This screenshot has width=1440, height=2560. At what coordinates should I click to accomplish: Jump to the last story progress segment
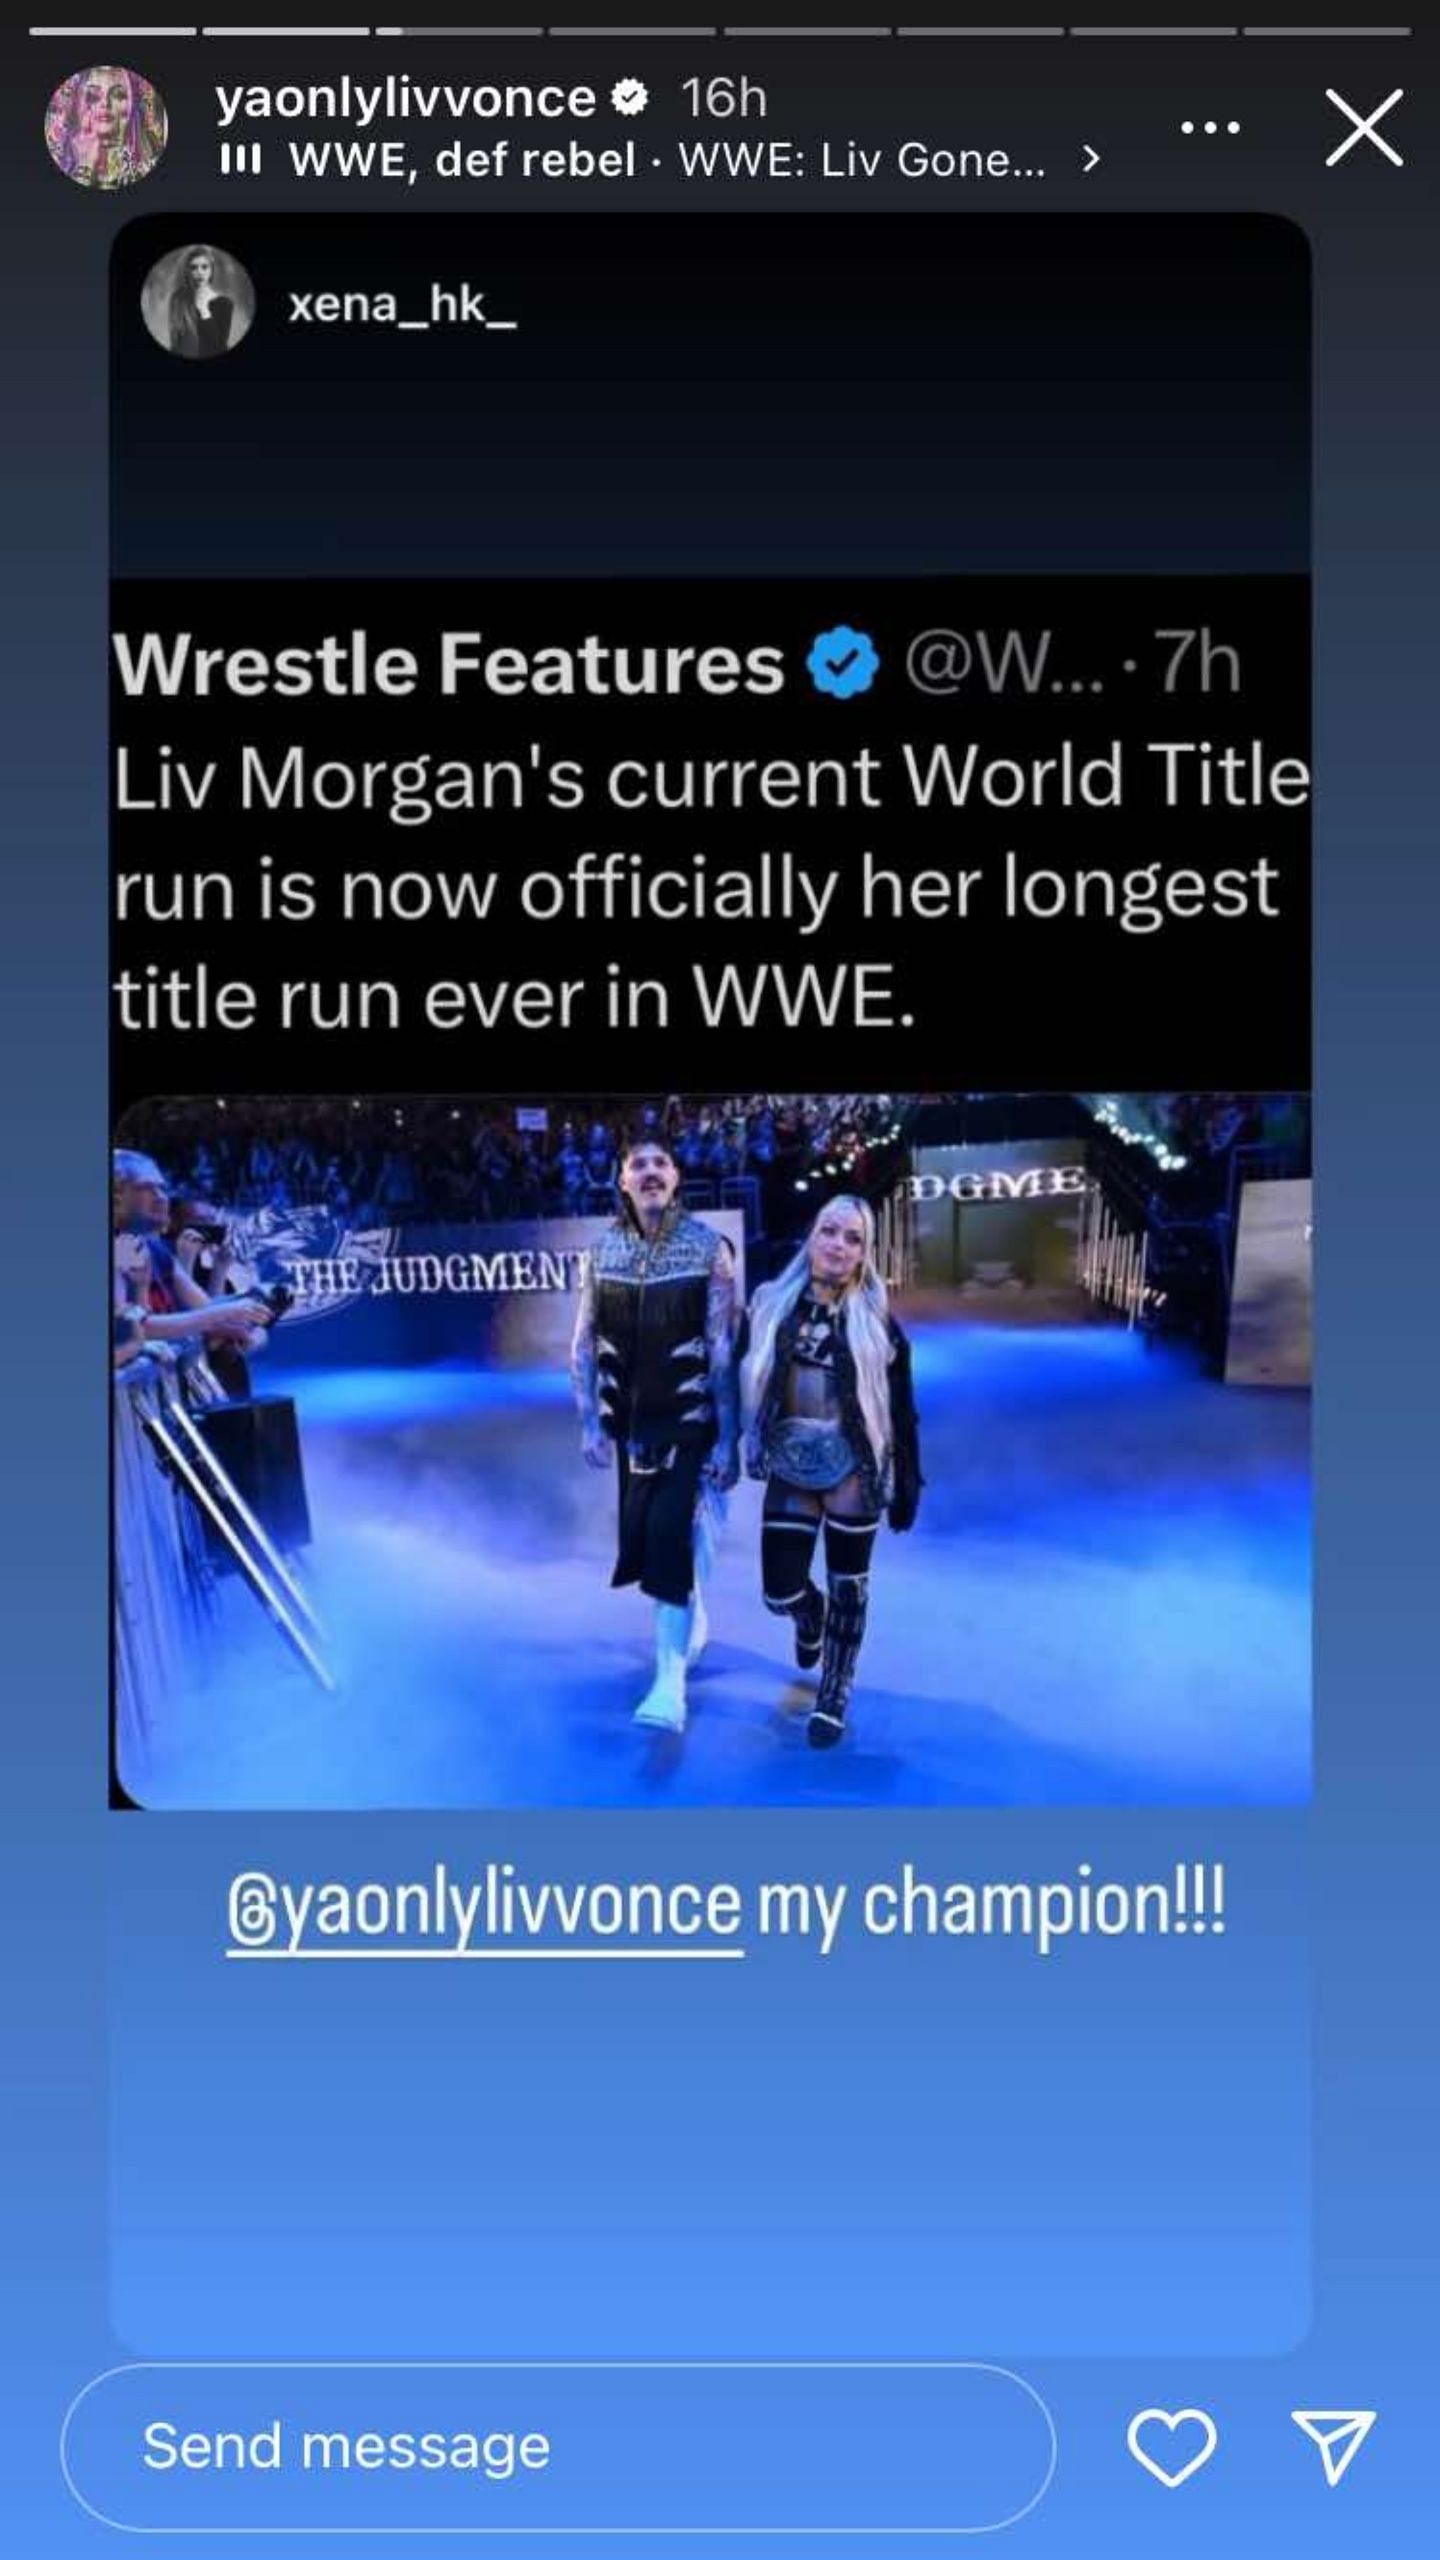click(x=1327, y=31)
